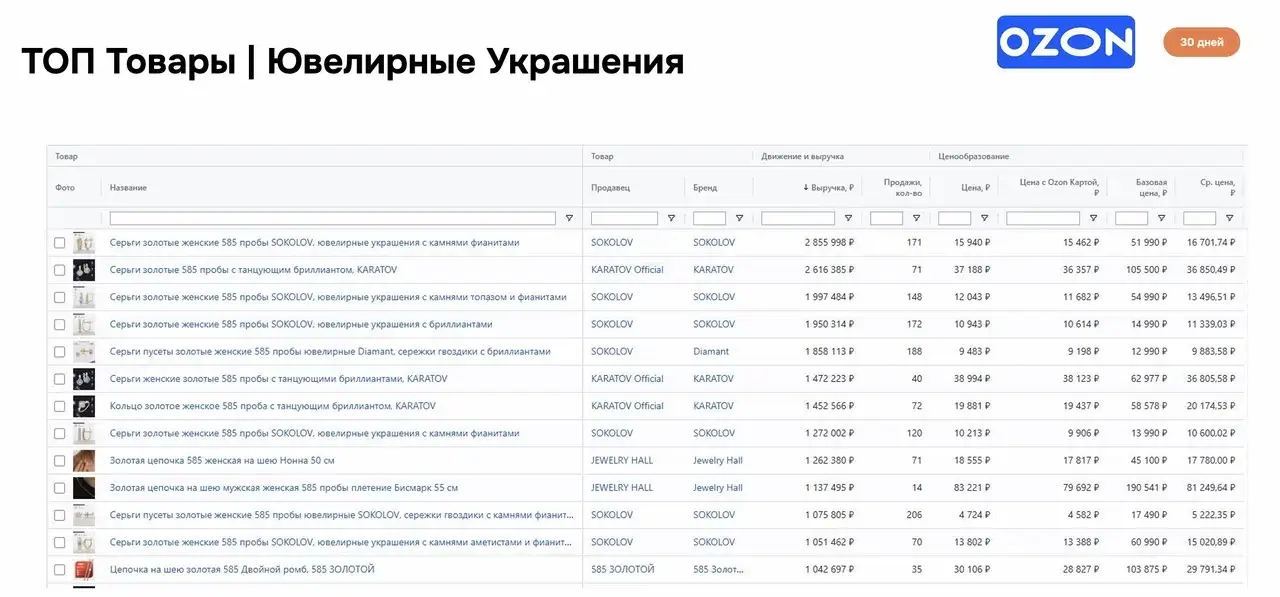The height and width of the screenshot is (597, 1280).
Task: Select checkbox for Золотая цепочка Нонна 50 см
Action: coord(60,461)
